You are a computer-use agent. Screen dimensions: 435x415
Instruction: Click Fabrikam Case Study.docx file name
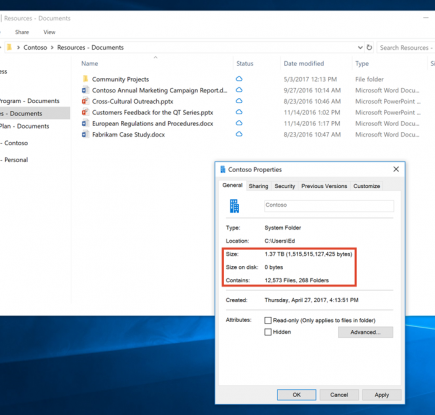pyautogui.click(x=128, y=135)
